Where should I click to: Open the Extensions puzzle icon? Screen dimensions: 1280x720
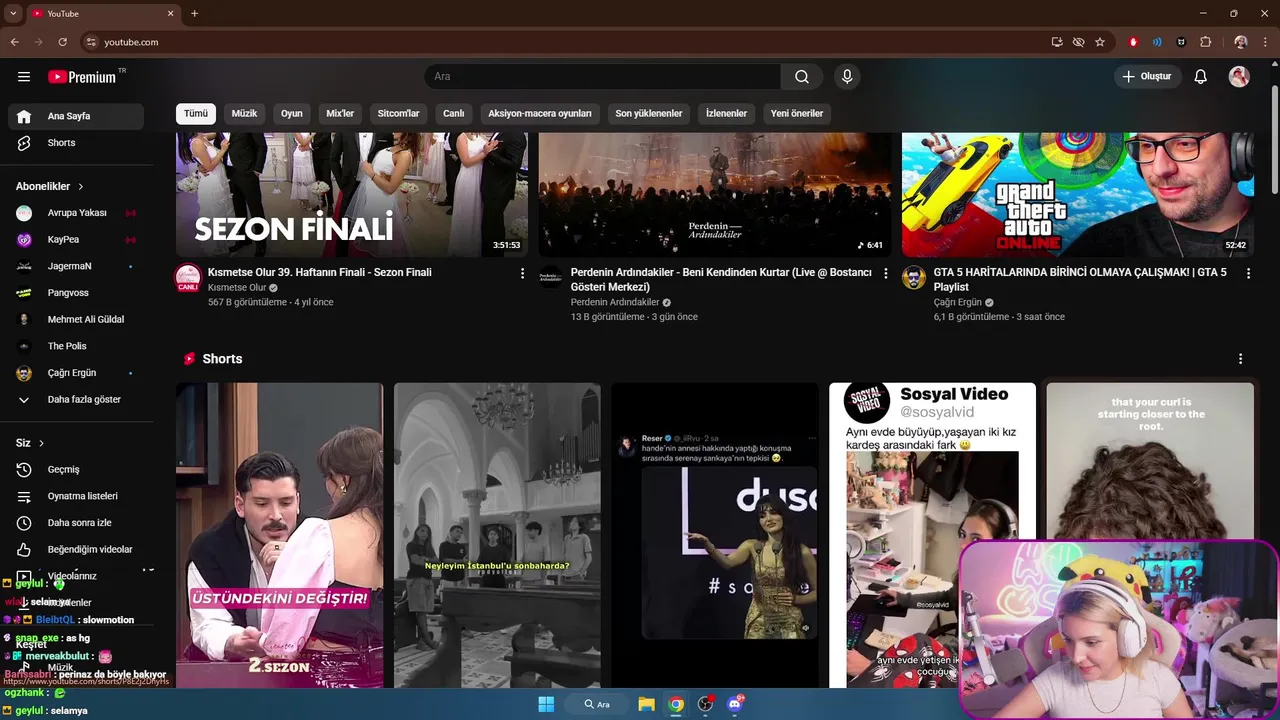[x=1206, y=42]
